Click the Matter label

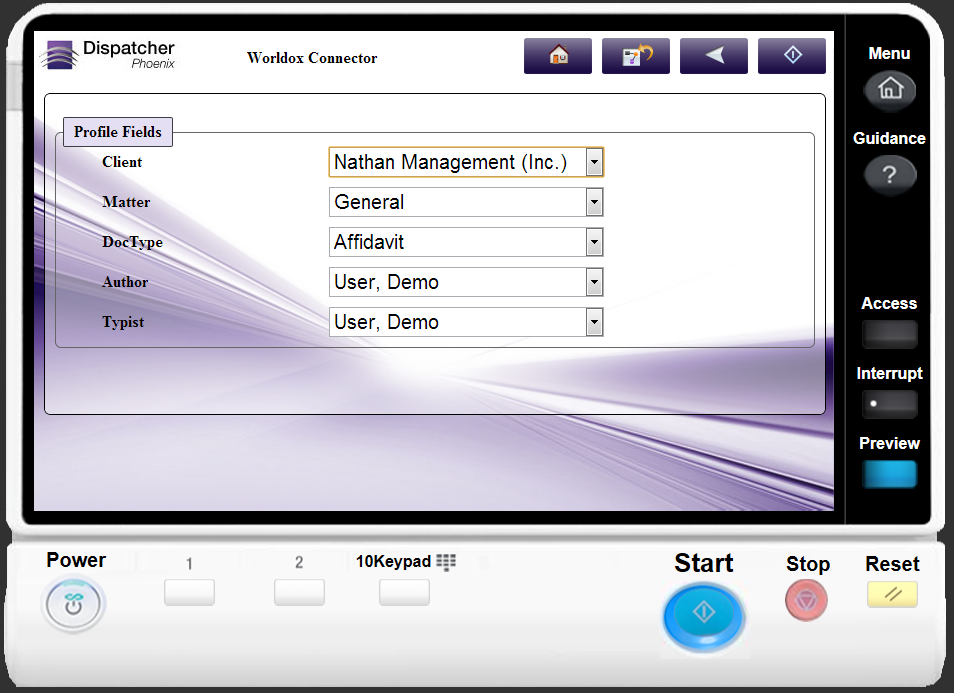[x=126, y=202]
